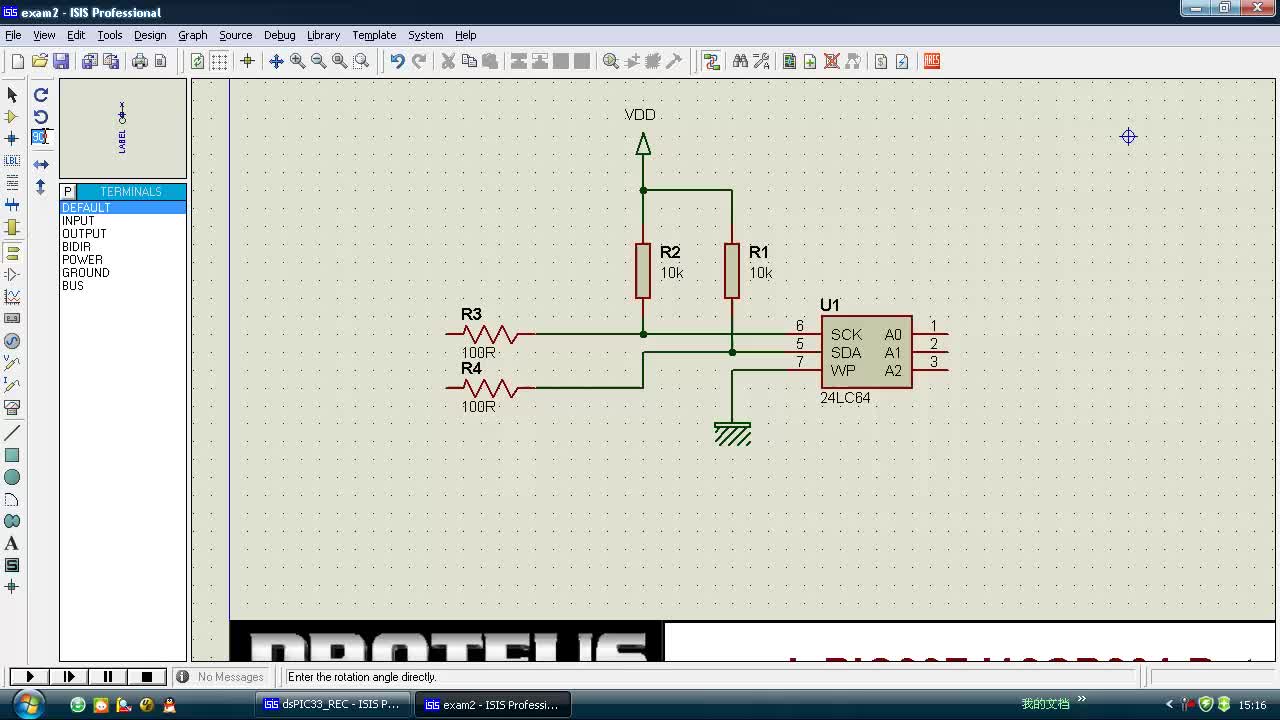The height and width of the screenshot is (720, 1280).
Task: Zoom out of the schematic
Action: pos(318,61)
